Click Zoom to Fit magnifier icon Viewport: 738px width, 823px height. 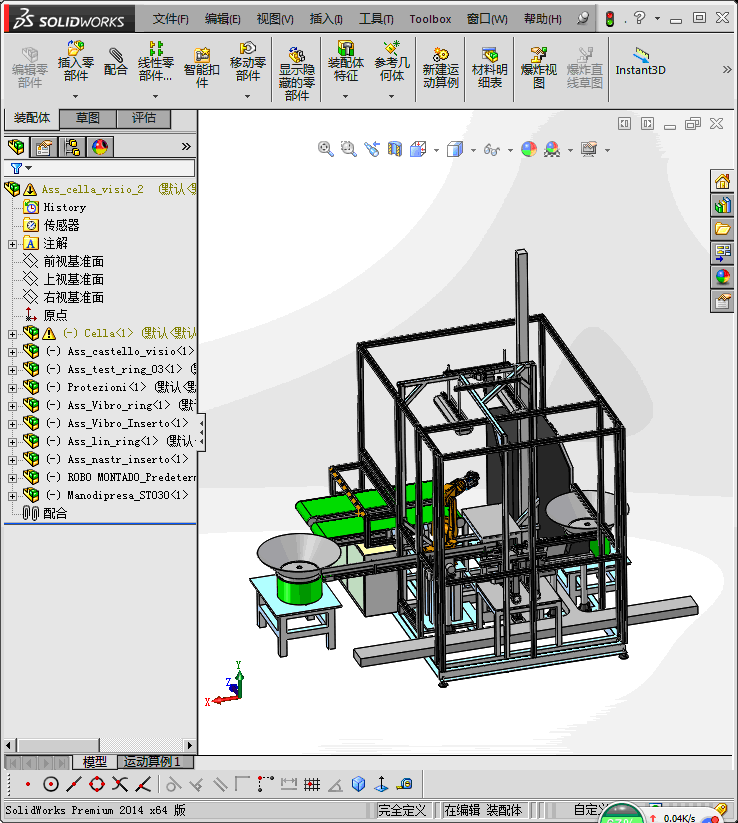tap(325, 149)
